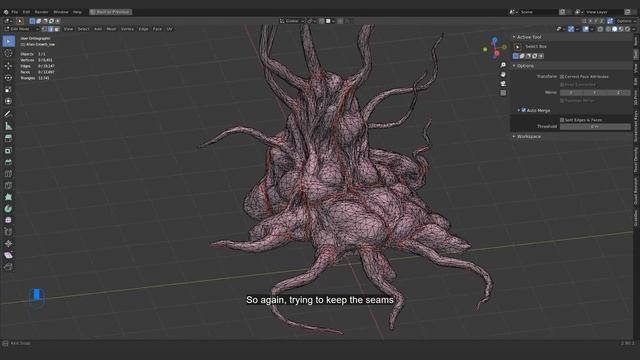Open the Window menu
The image size is (640, 360).
61,12
